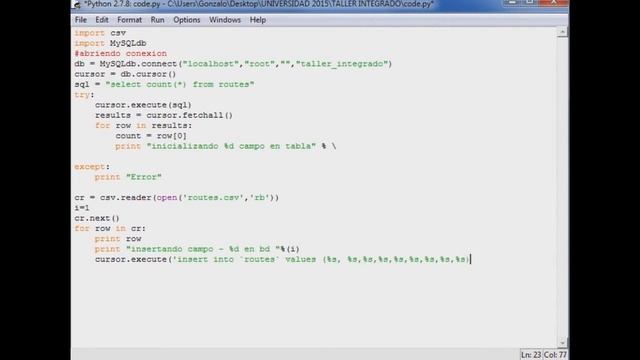Open the Edit menu
This screenshot has height=360, width=640.
click(102, 20)
